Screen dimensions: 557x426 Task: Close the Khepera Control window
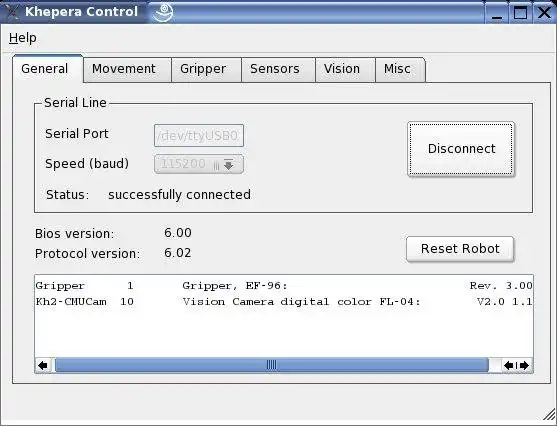(544, 12)
